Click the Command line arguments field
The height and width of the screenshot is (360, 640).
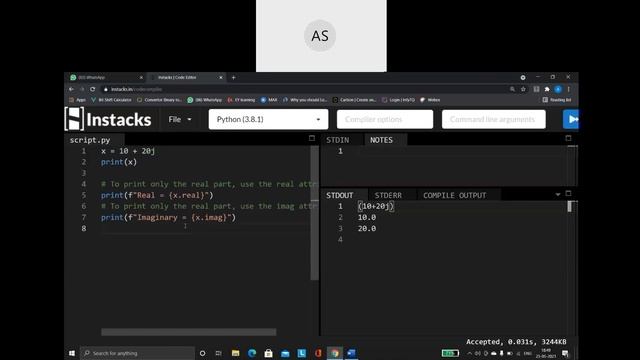pyautogui.click(x=493, y=119)
